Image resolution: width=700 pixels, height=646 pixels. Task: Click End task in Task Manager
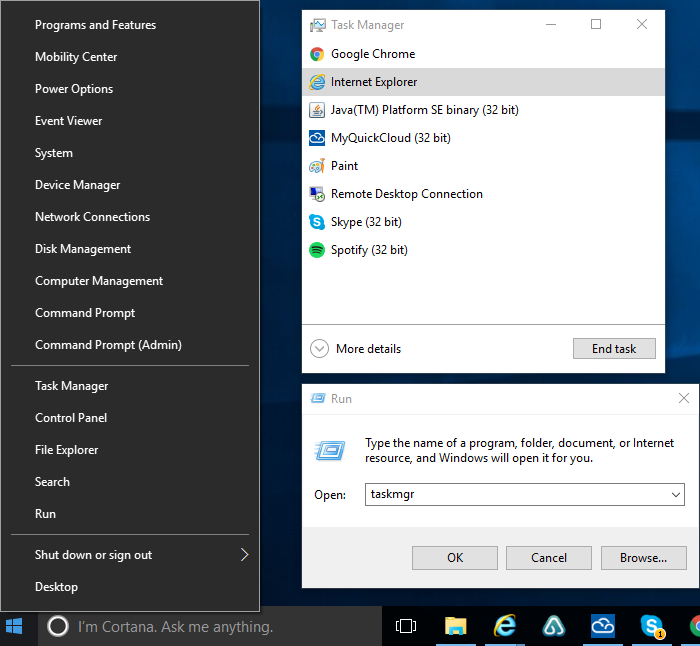[x=614, y=349]
